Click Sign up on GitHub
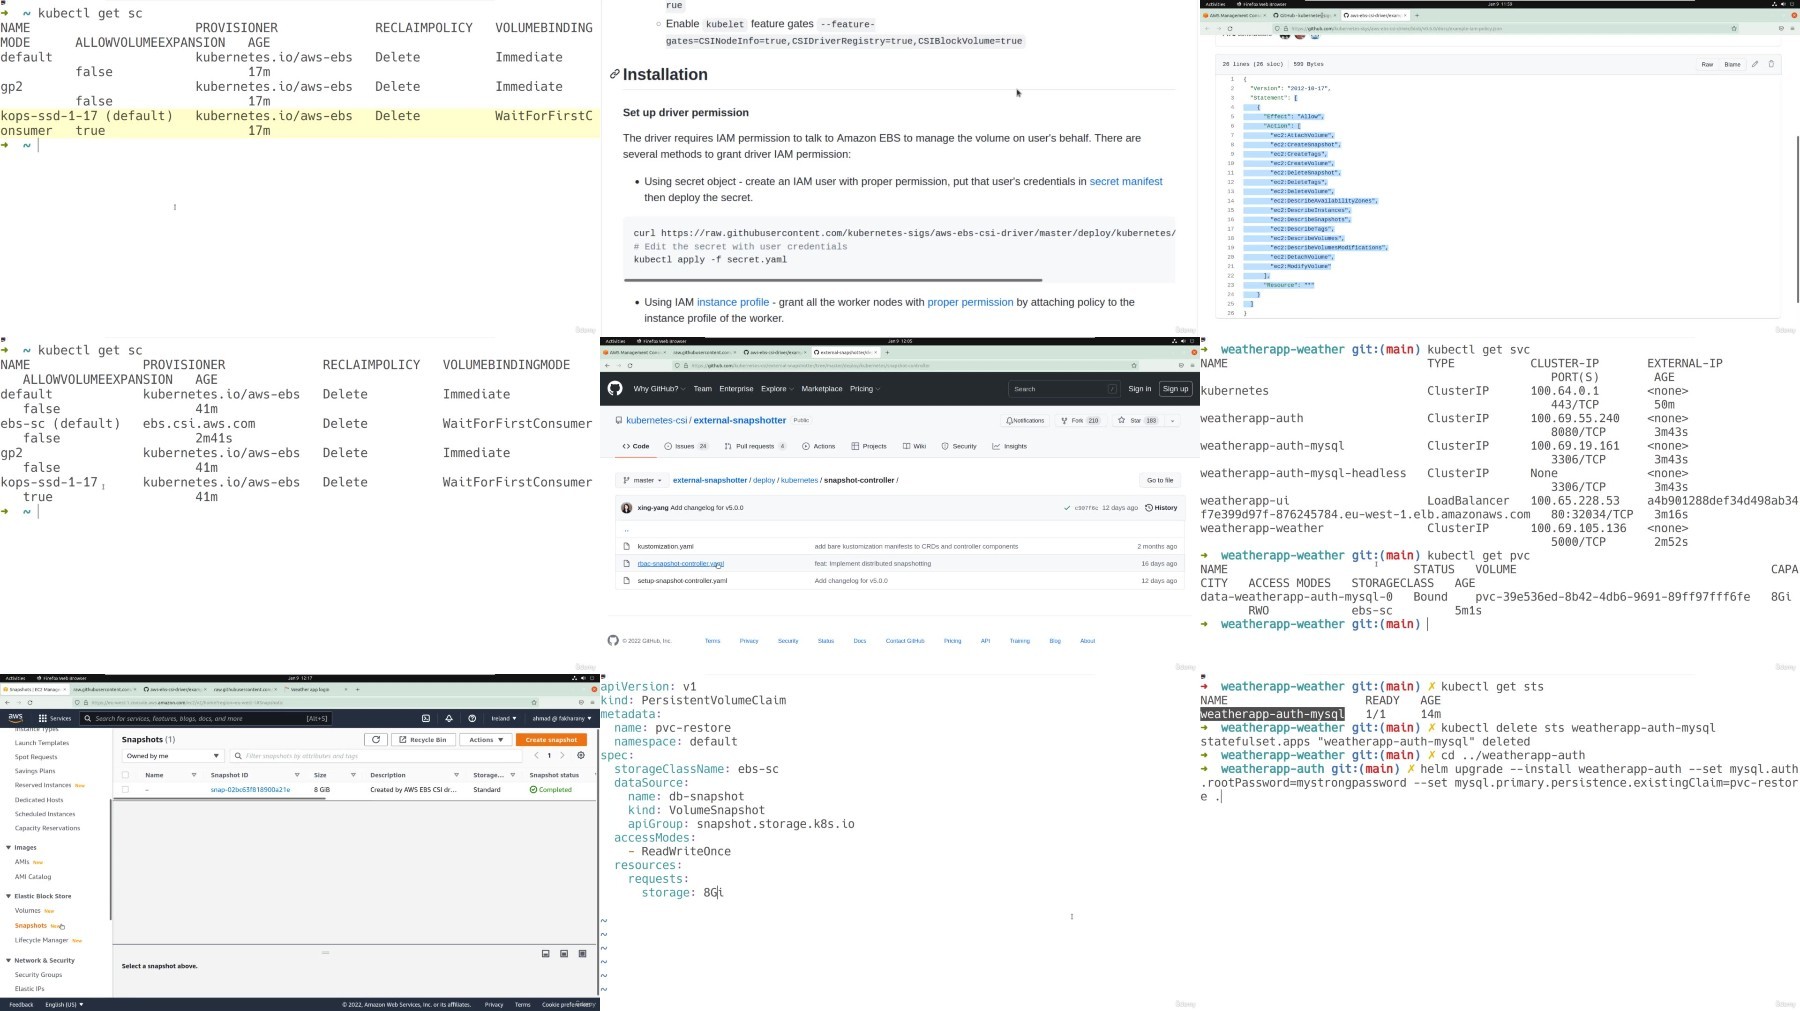 point(1175,389)
